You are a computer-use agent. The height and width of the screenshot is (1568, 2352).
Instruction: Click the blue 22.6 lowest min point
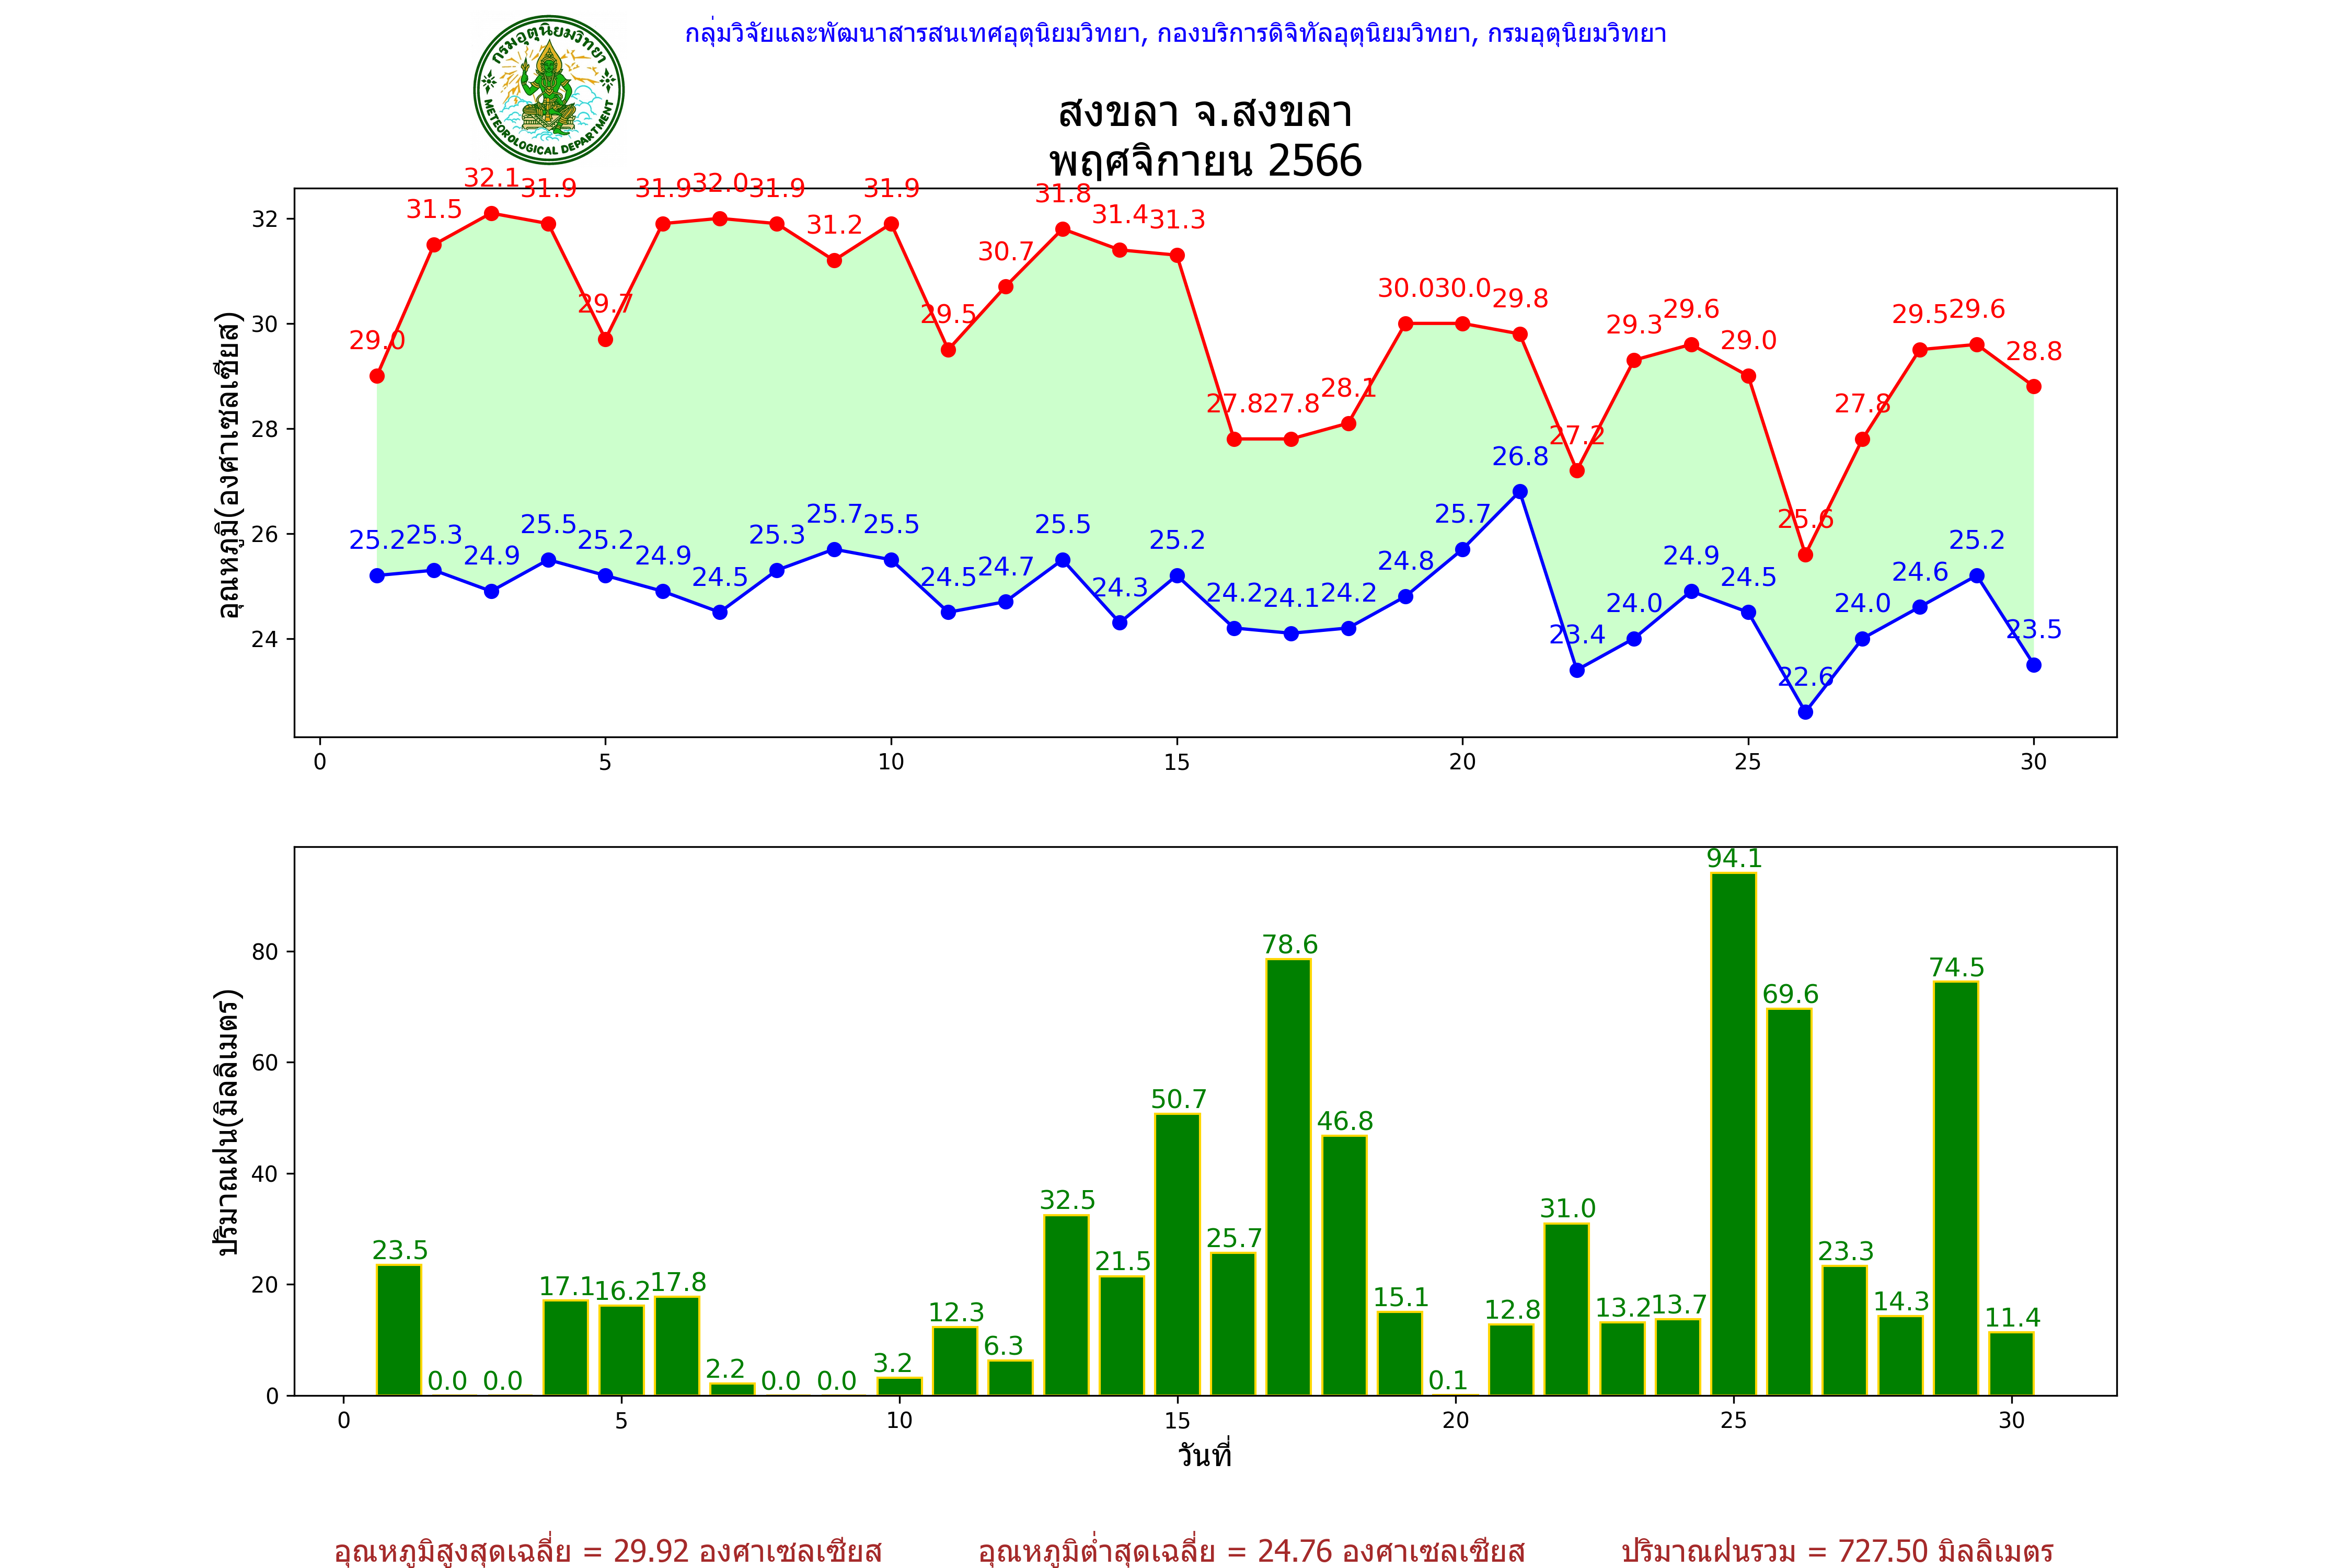click(1805, 712)
